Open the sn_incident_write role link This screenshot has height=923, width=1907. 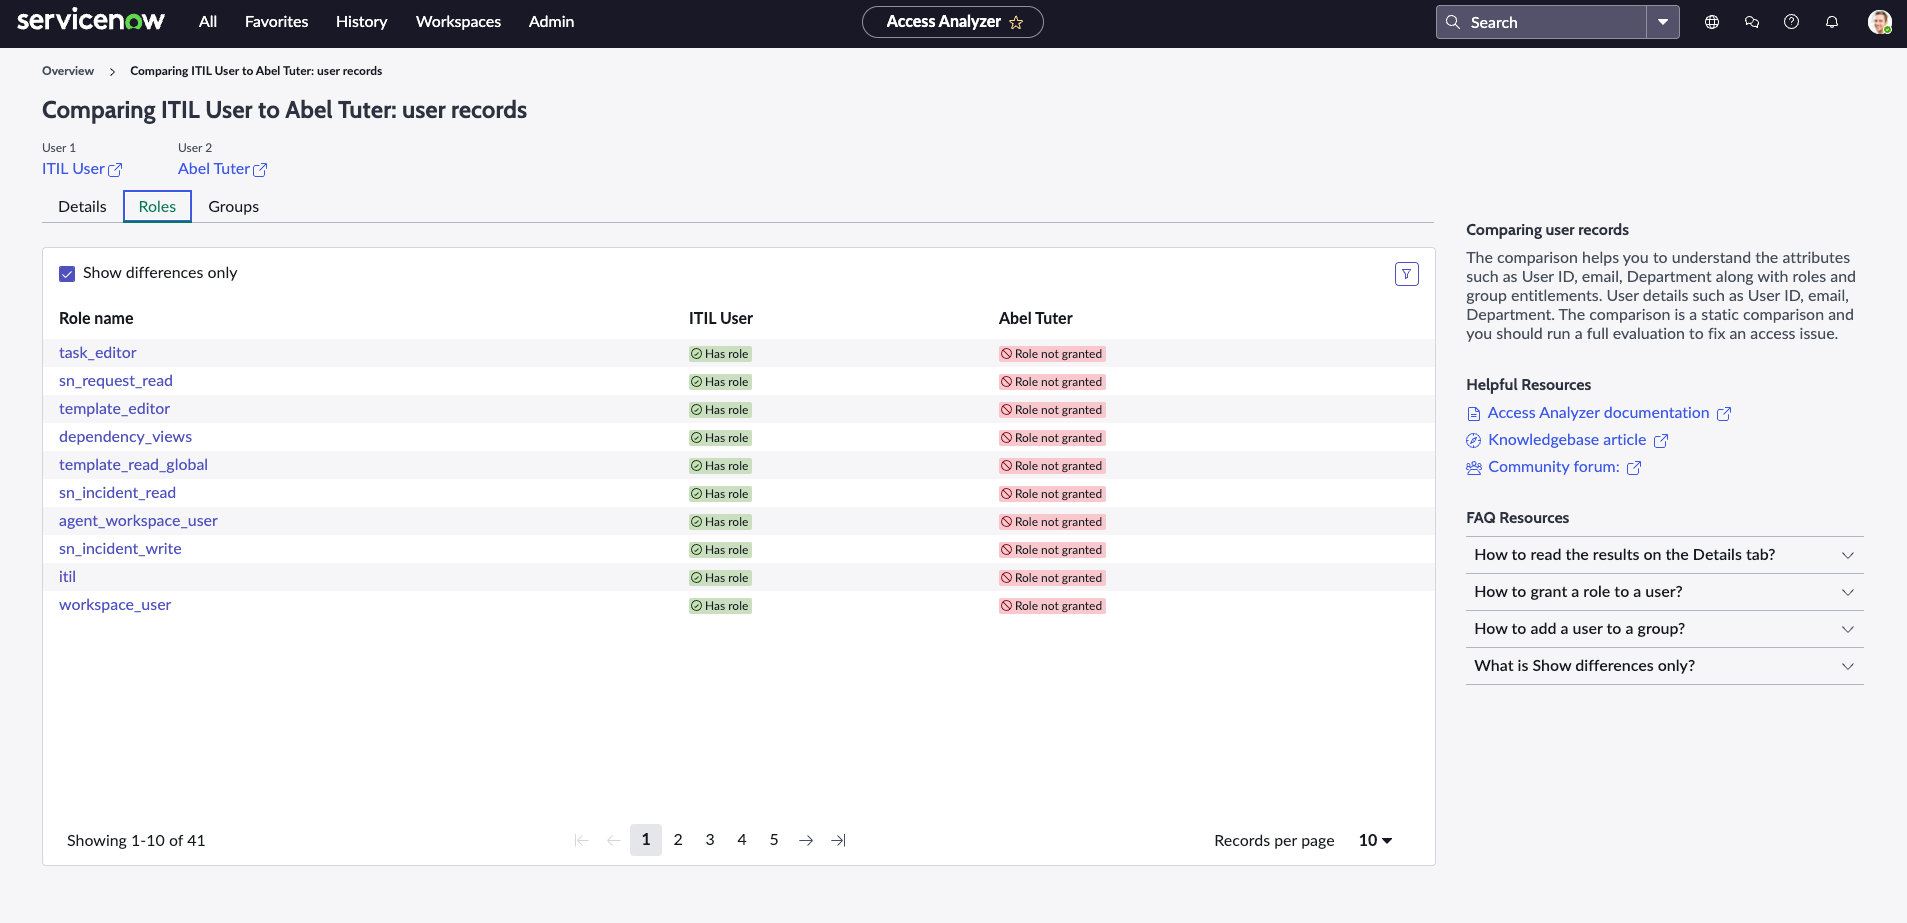click(120, 549)
